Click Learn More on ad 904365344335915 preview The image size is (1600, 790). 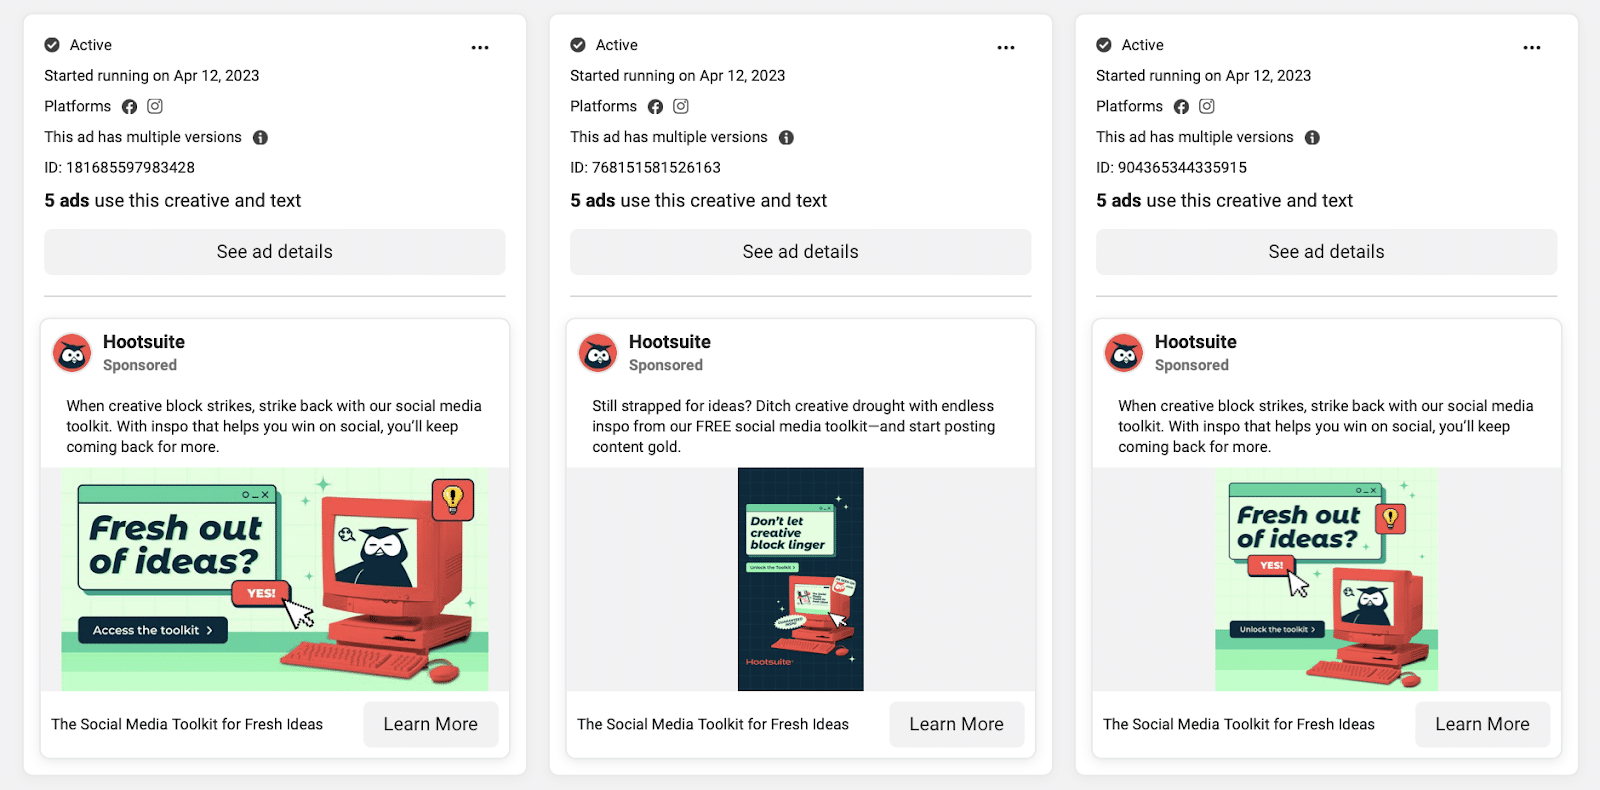coord(1483,724)
